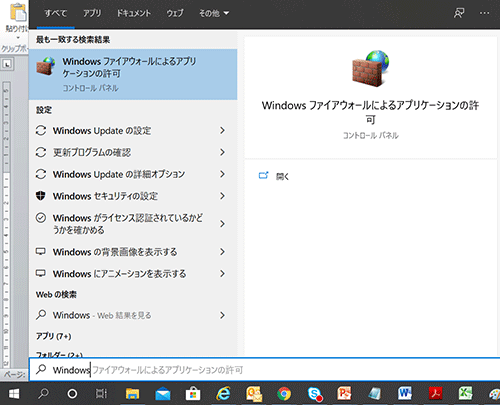This screenshot has height=405, width=500.
Task: Open Cortana circle in taskbar
Action: [72, 394]
